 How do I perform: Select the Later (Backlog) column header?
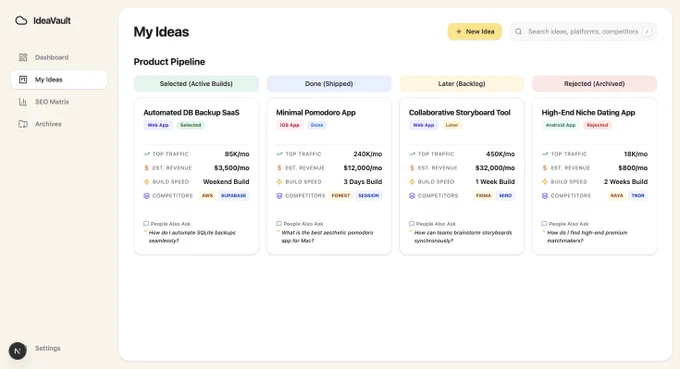click(x=461, y=84)
